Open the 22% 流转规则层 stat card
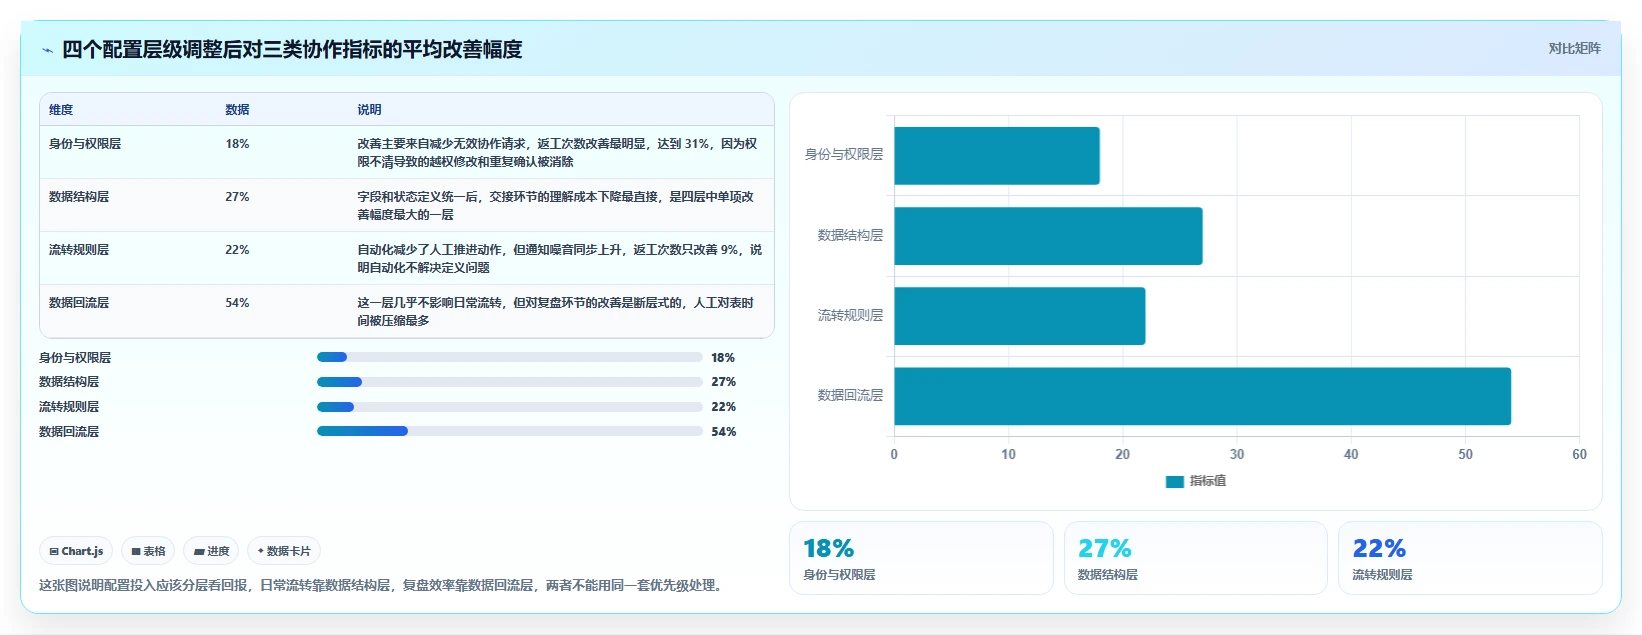This screenshot has width=1642, height=635. coord(1470,558)
